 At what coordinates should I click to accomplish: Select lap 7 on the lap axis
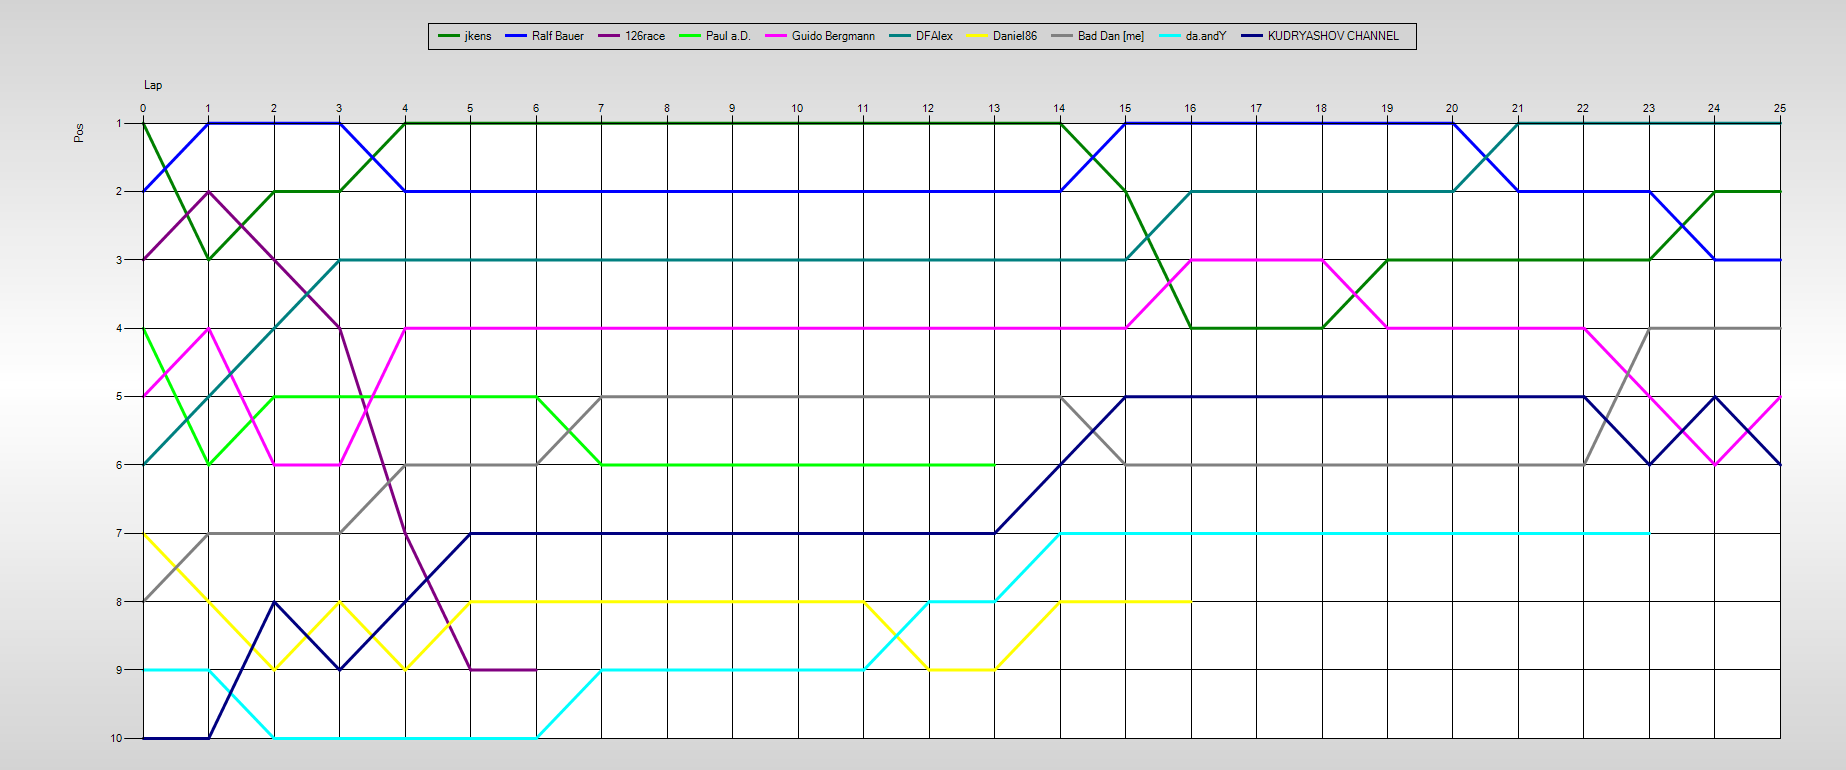(x=601, y=108)
